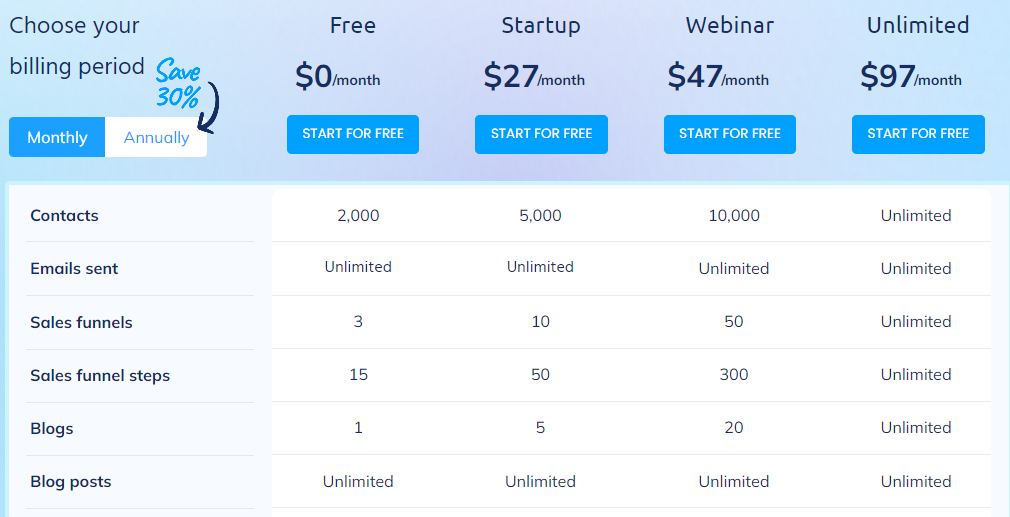The image size is (1010, 517).
Task: Select the Emails sent row label
Action: point(74,268)
